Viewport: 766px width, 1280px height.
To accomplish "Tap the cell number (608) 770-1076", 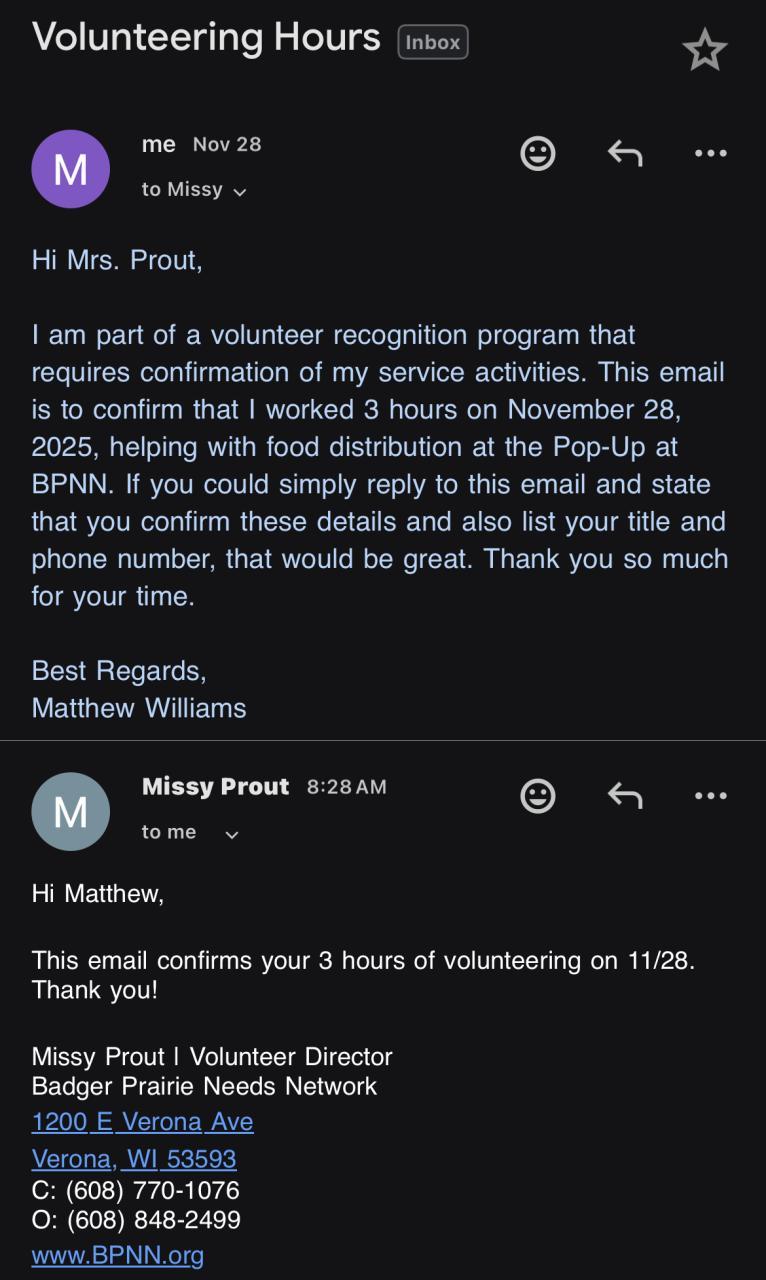I will [x=153, y=1191].
